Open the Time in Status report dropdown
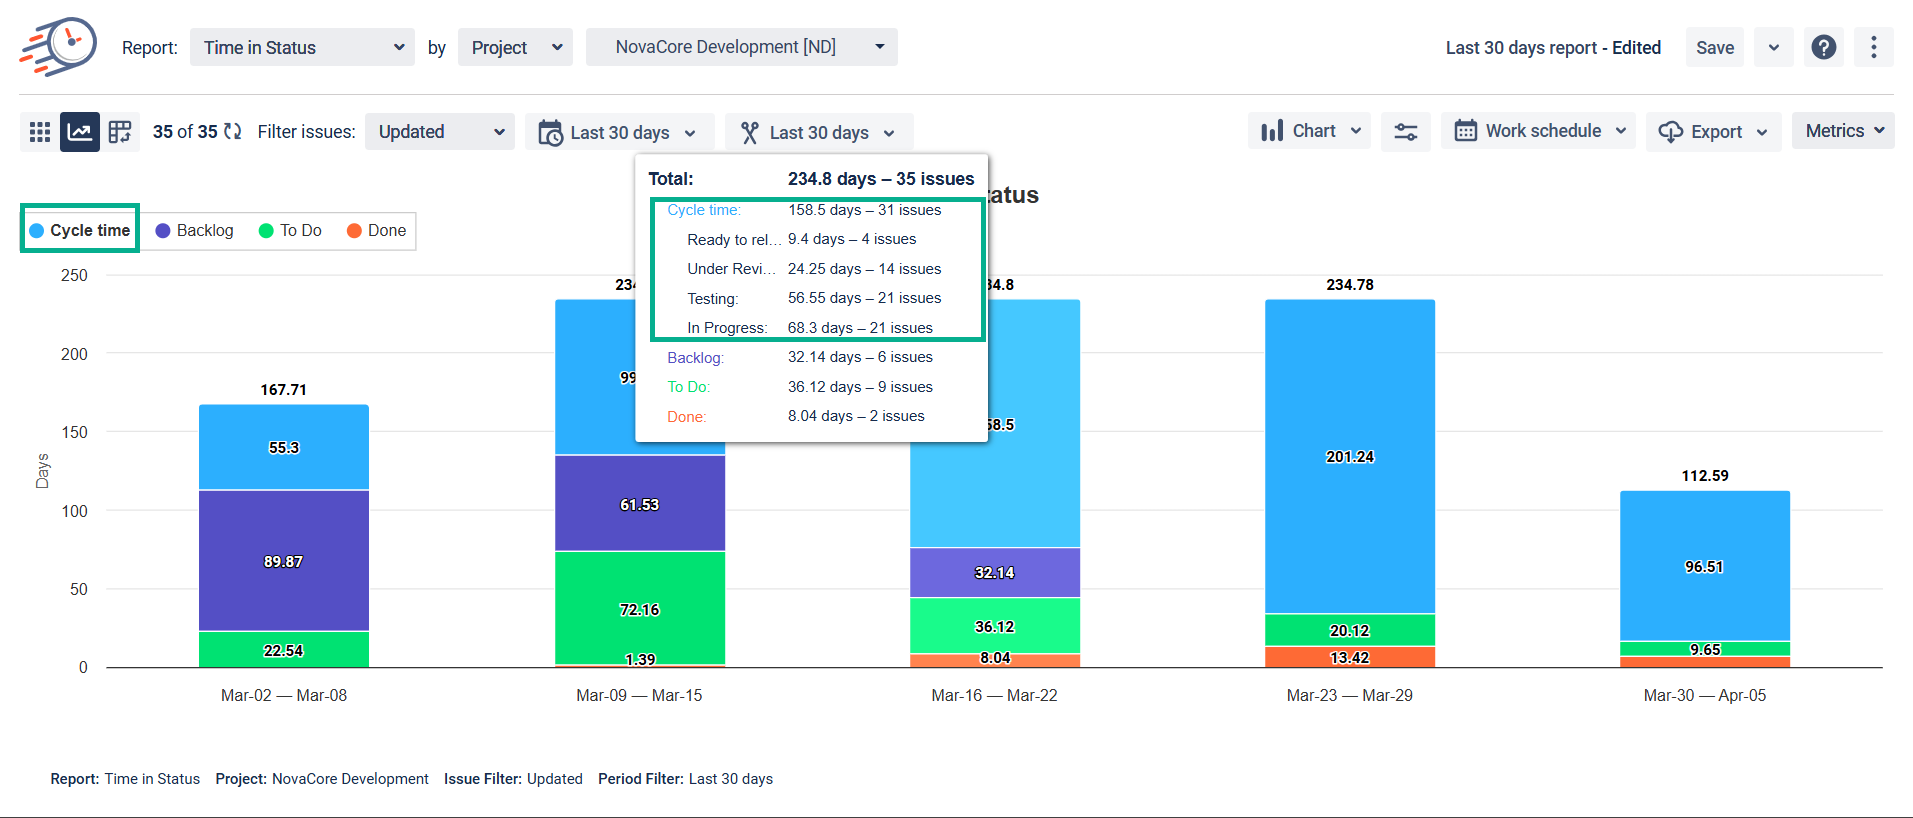 click(x=302, y=47)
